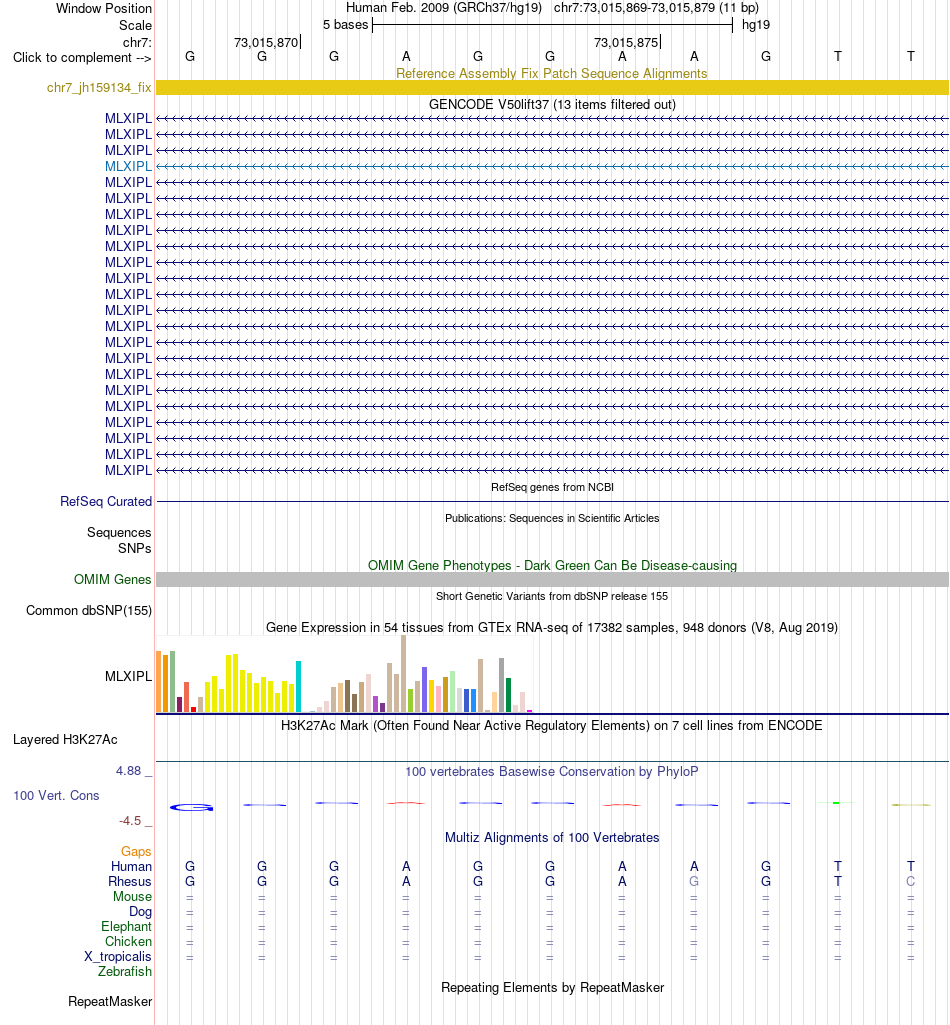Select the 'Mouse' alignment row label
Screen dimensions: 950x1025
[x=132, y=897]
